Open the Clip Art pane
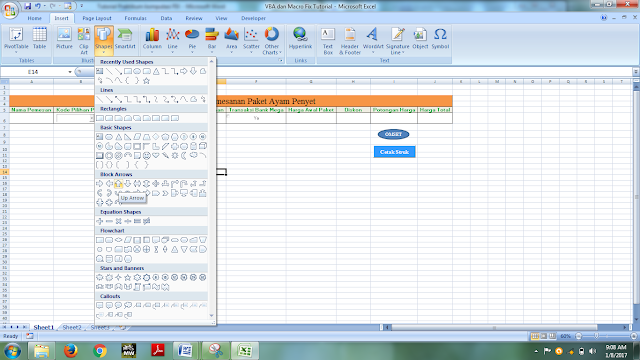 84,40
